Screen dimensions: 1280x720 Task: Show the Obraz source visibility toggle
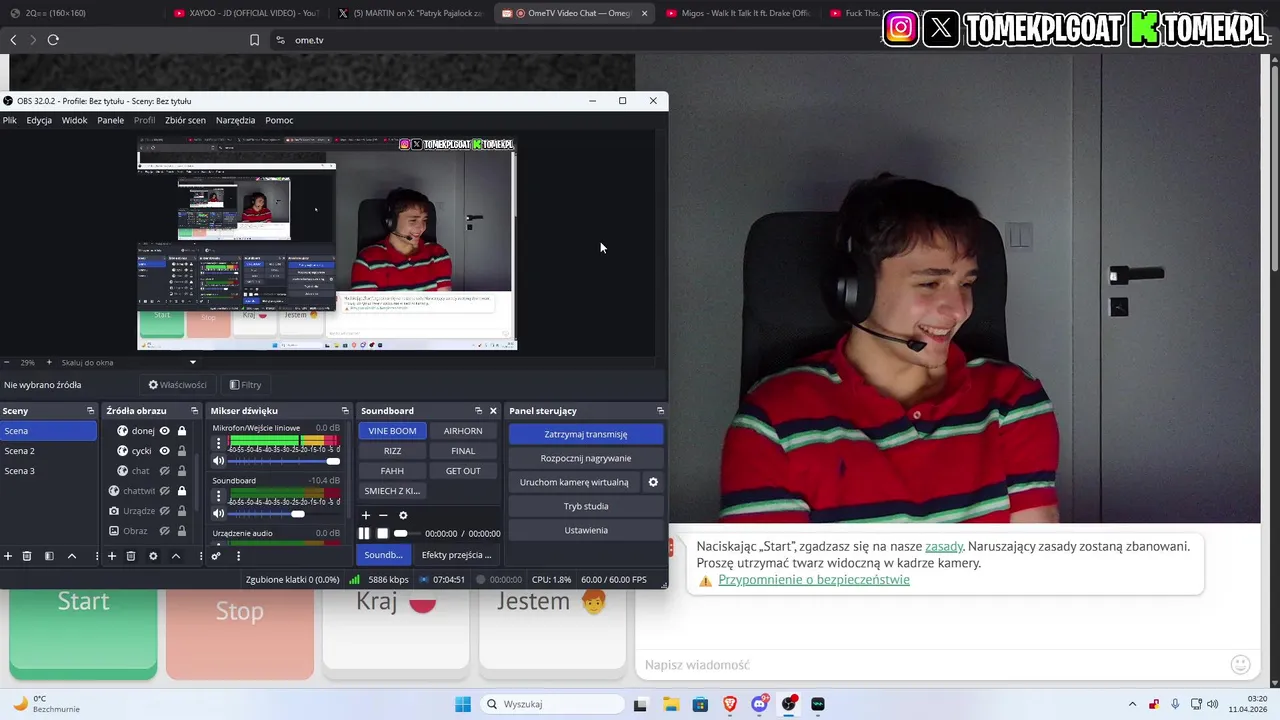click(165, 531)
